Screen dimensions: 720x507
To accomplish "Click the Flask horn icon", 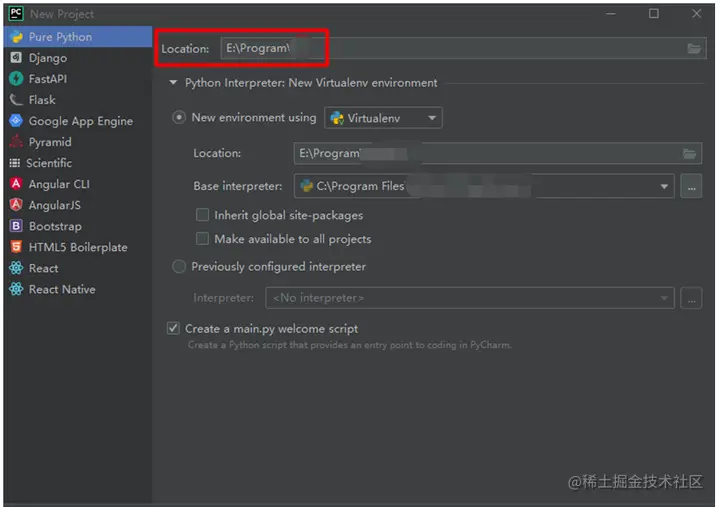I will pos(16,100).
